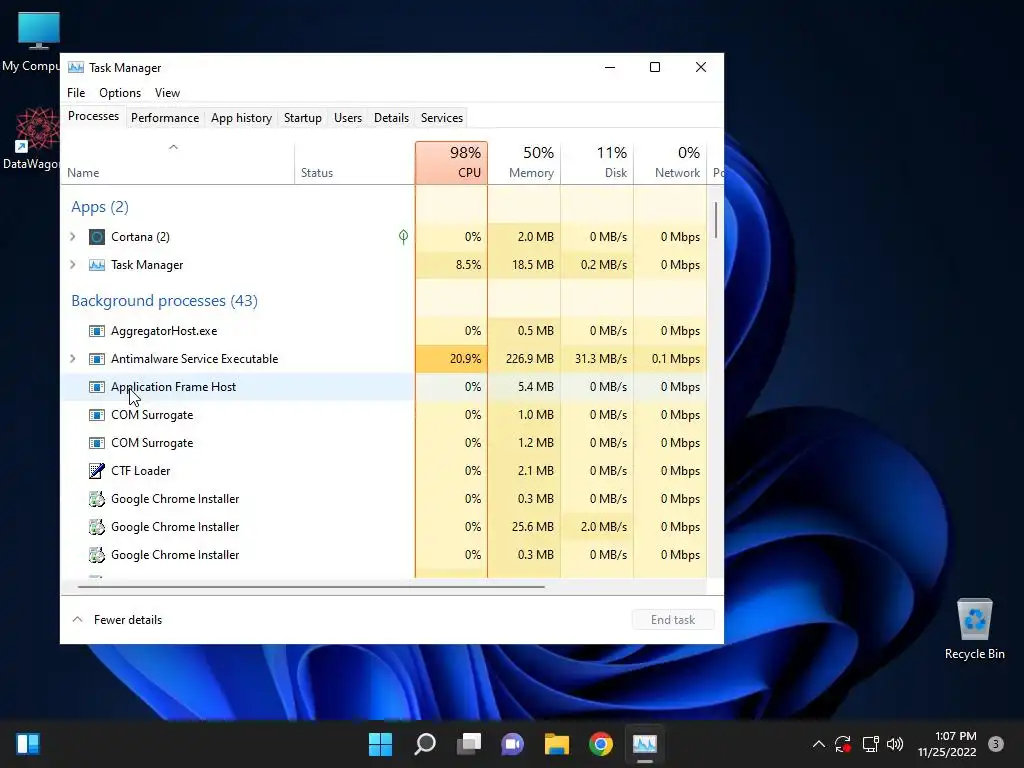
Task: Click the Task Manager process row icon
Action: click(97, 265)
